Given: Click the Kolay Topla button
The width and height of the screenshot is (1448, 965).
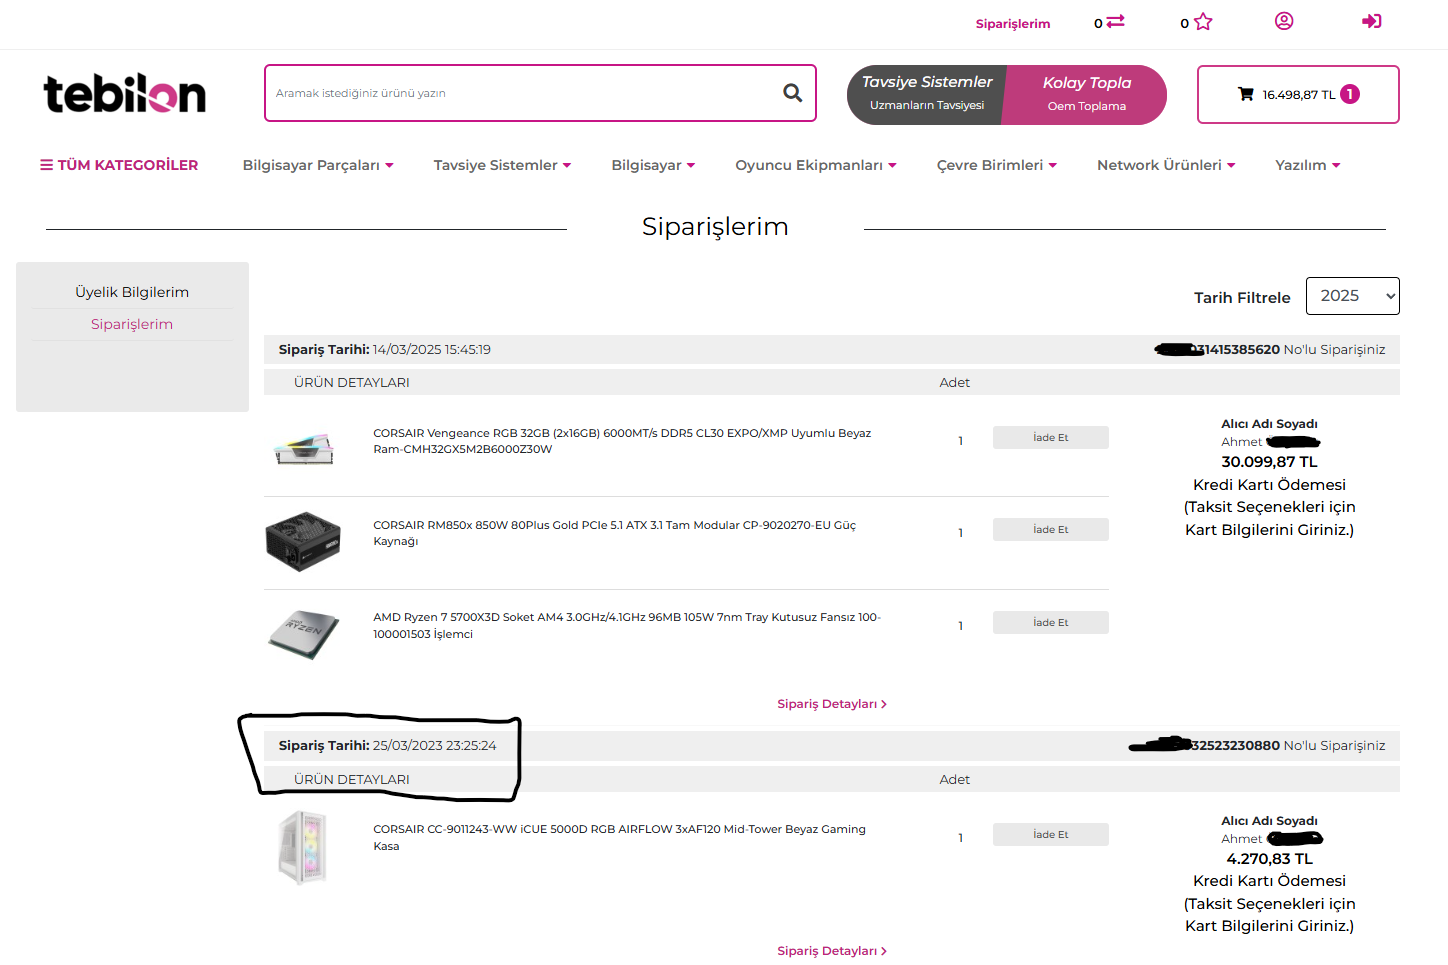Looking at the screenshot, I should point(1086,94).
